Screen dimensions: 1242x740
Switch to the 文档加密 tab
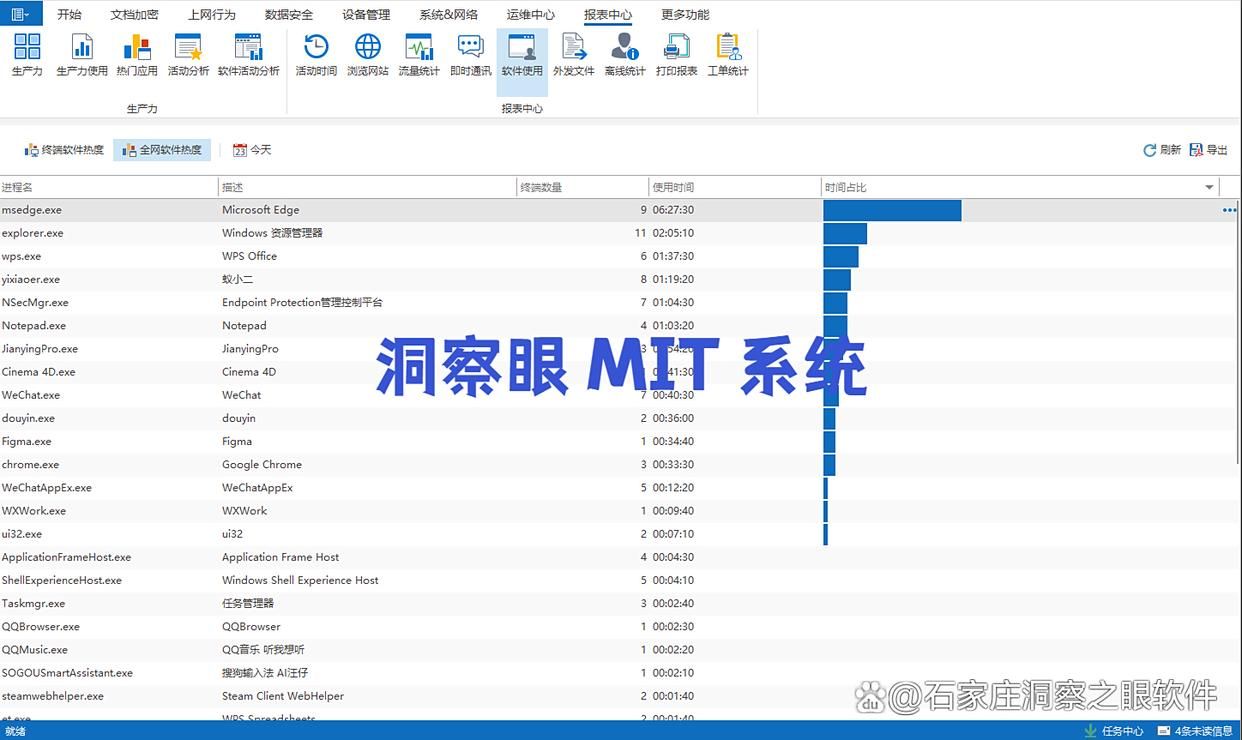tap(134, 15)
